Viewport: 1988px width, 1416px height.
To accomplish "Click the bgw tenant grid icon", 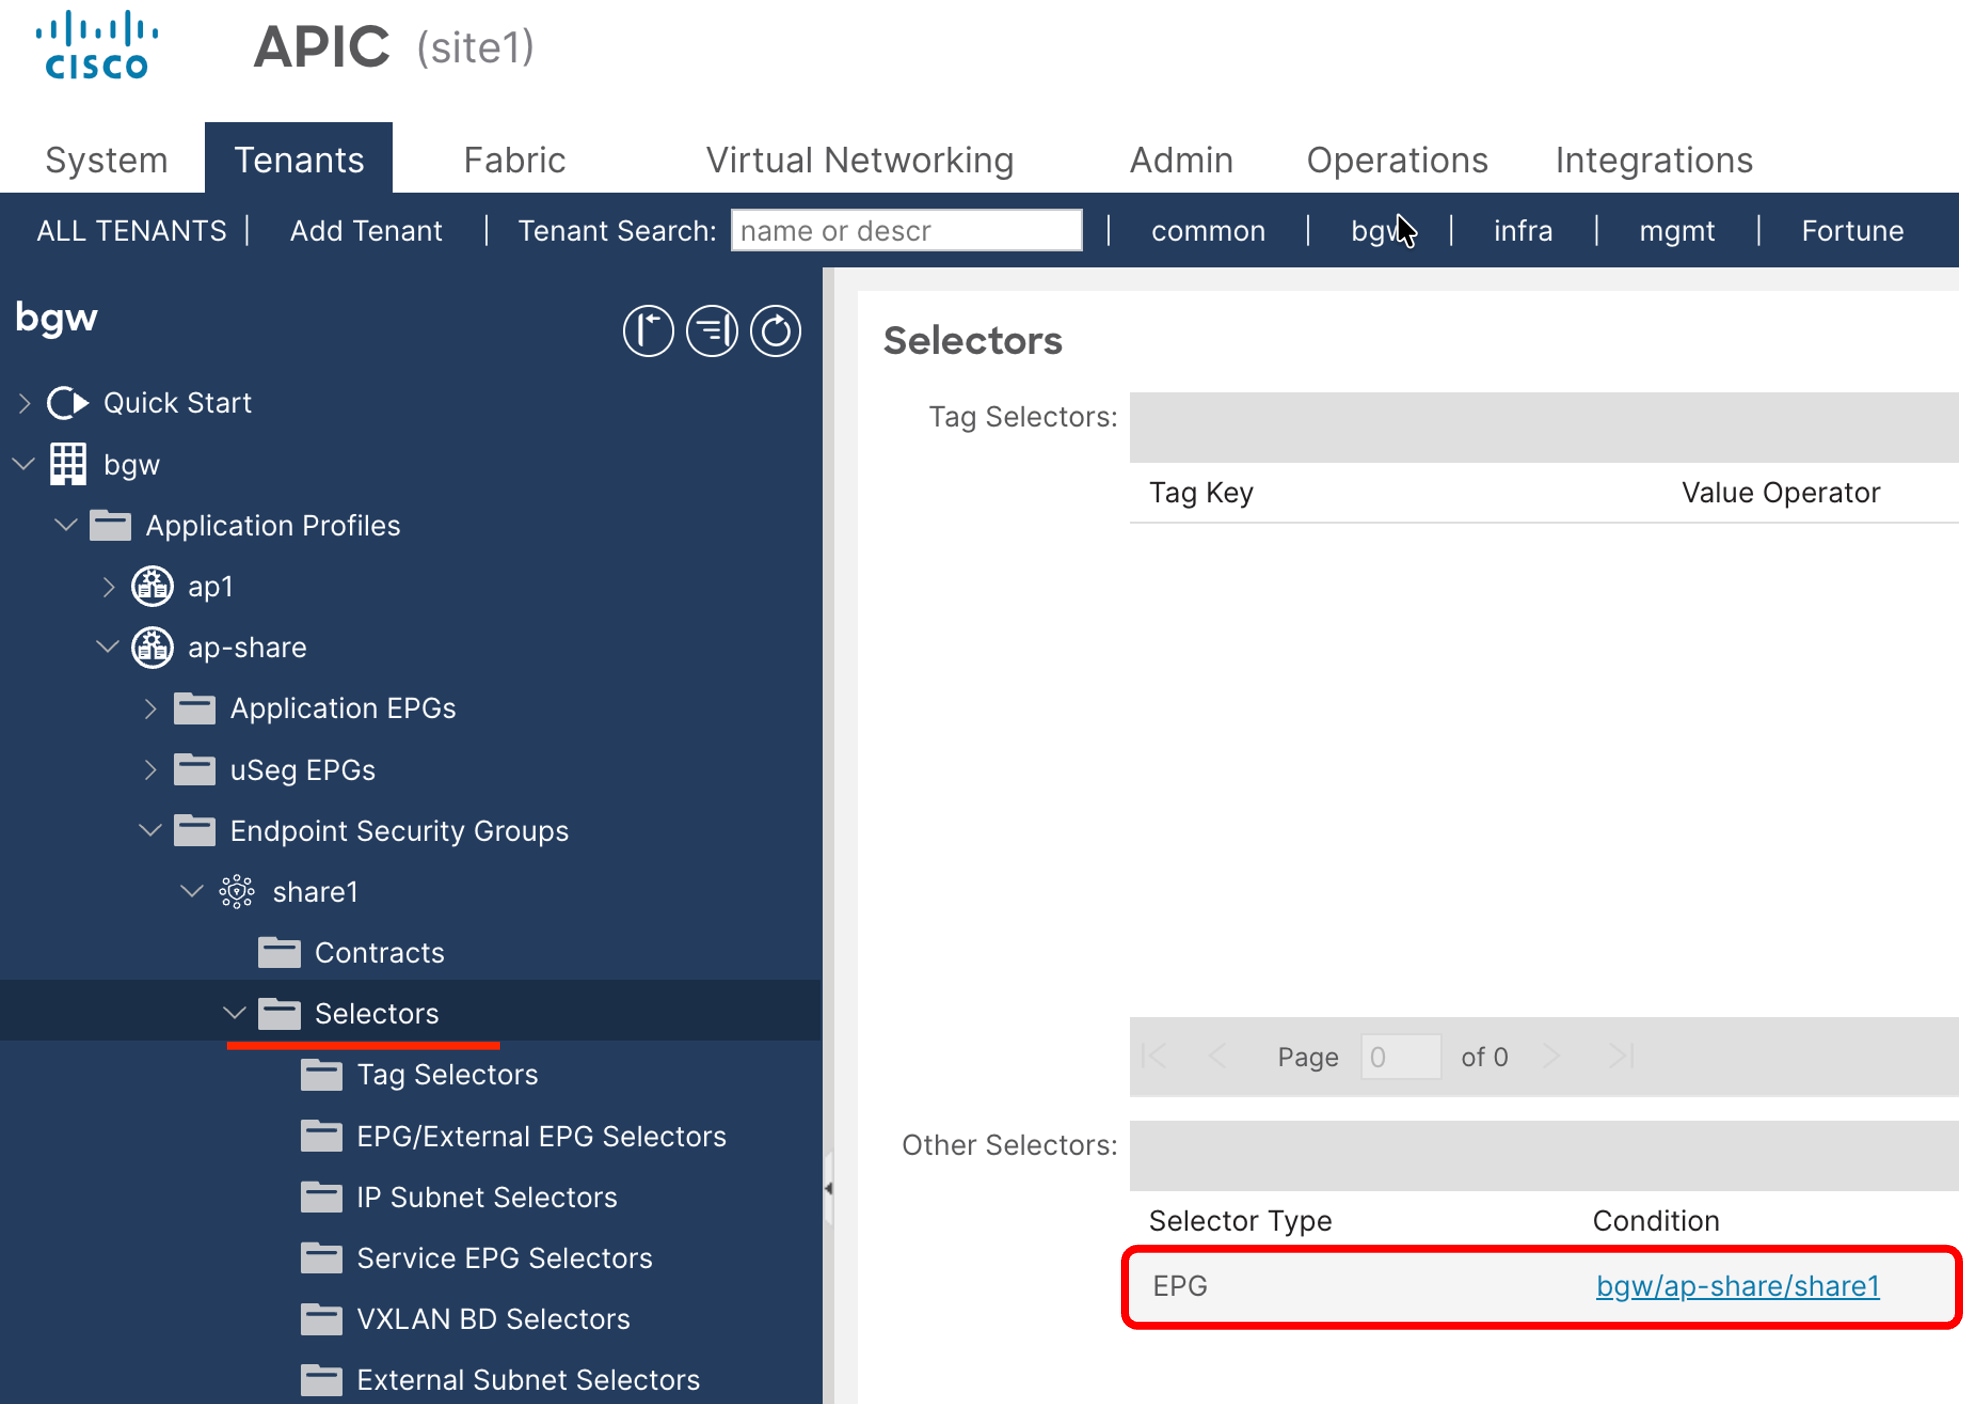I will [68, 464].
